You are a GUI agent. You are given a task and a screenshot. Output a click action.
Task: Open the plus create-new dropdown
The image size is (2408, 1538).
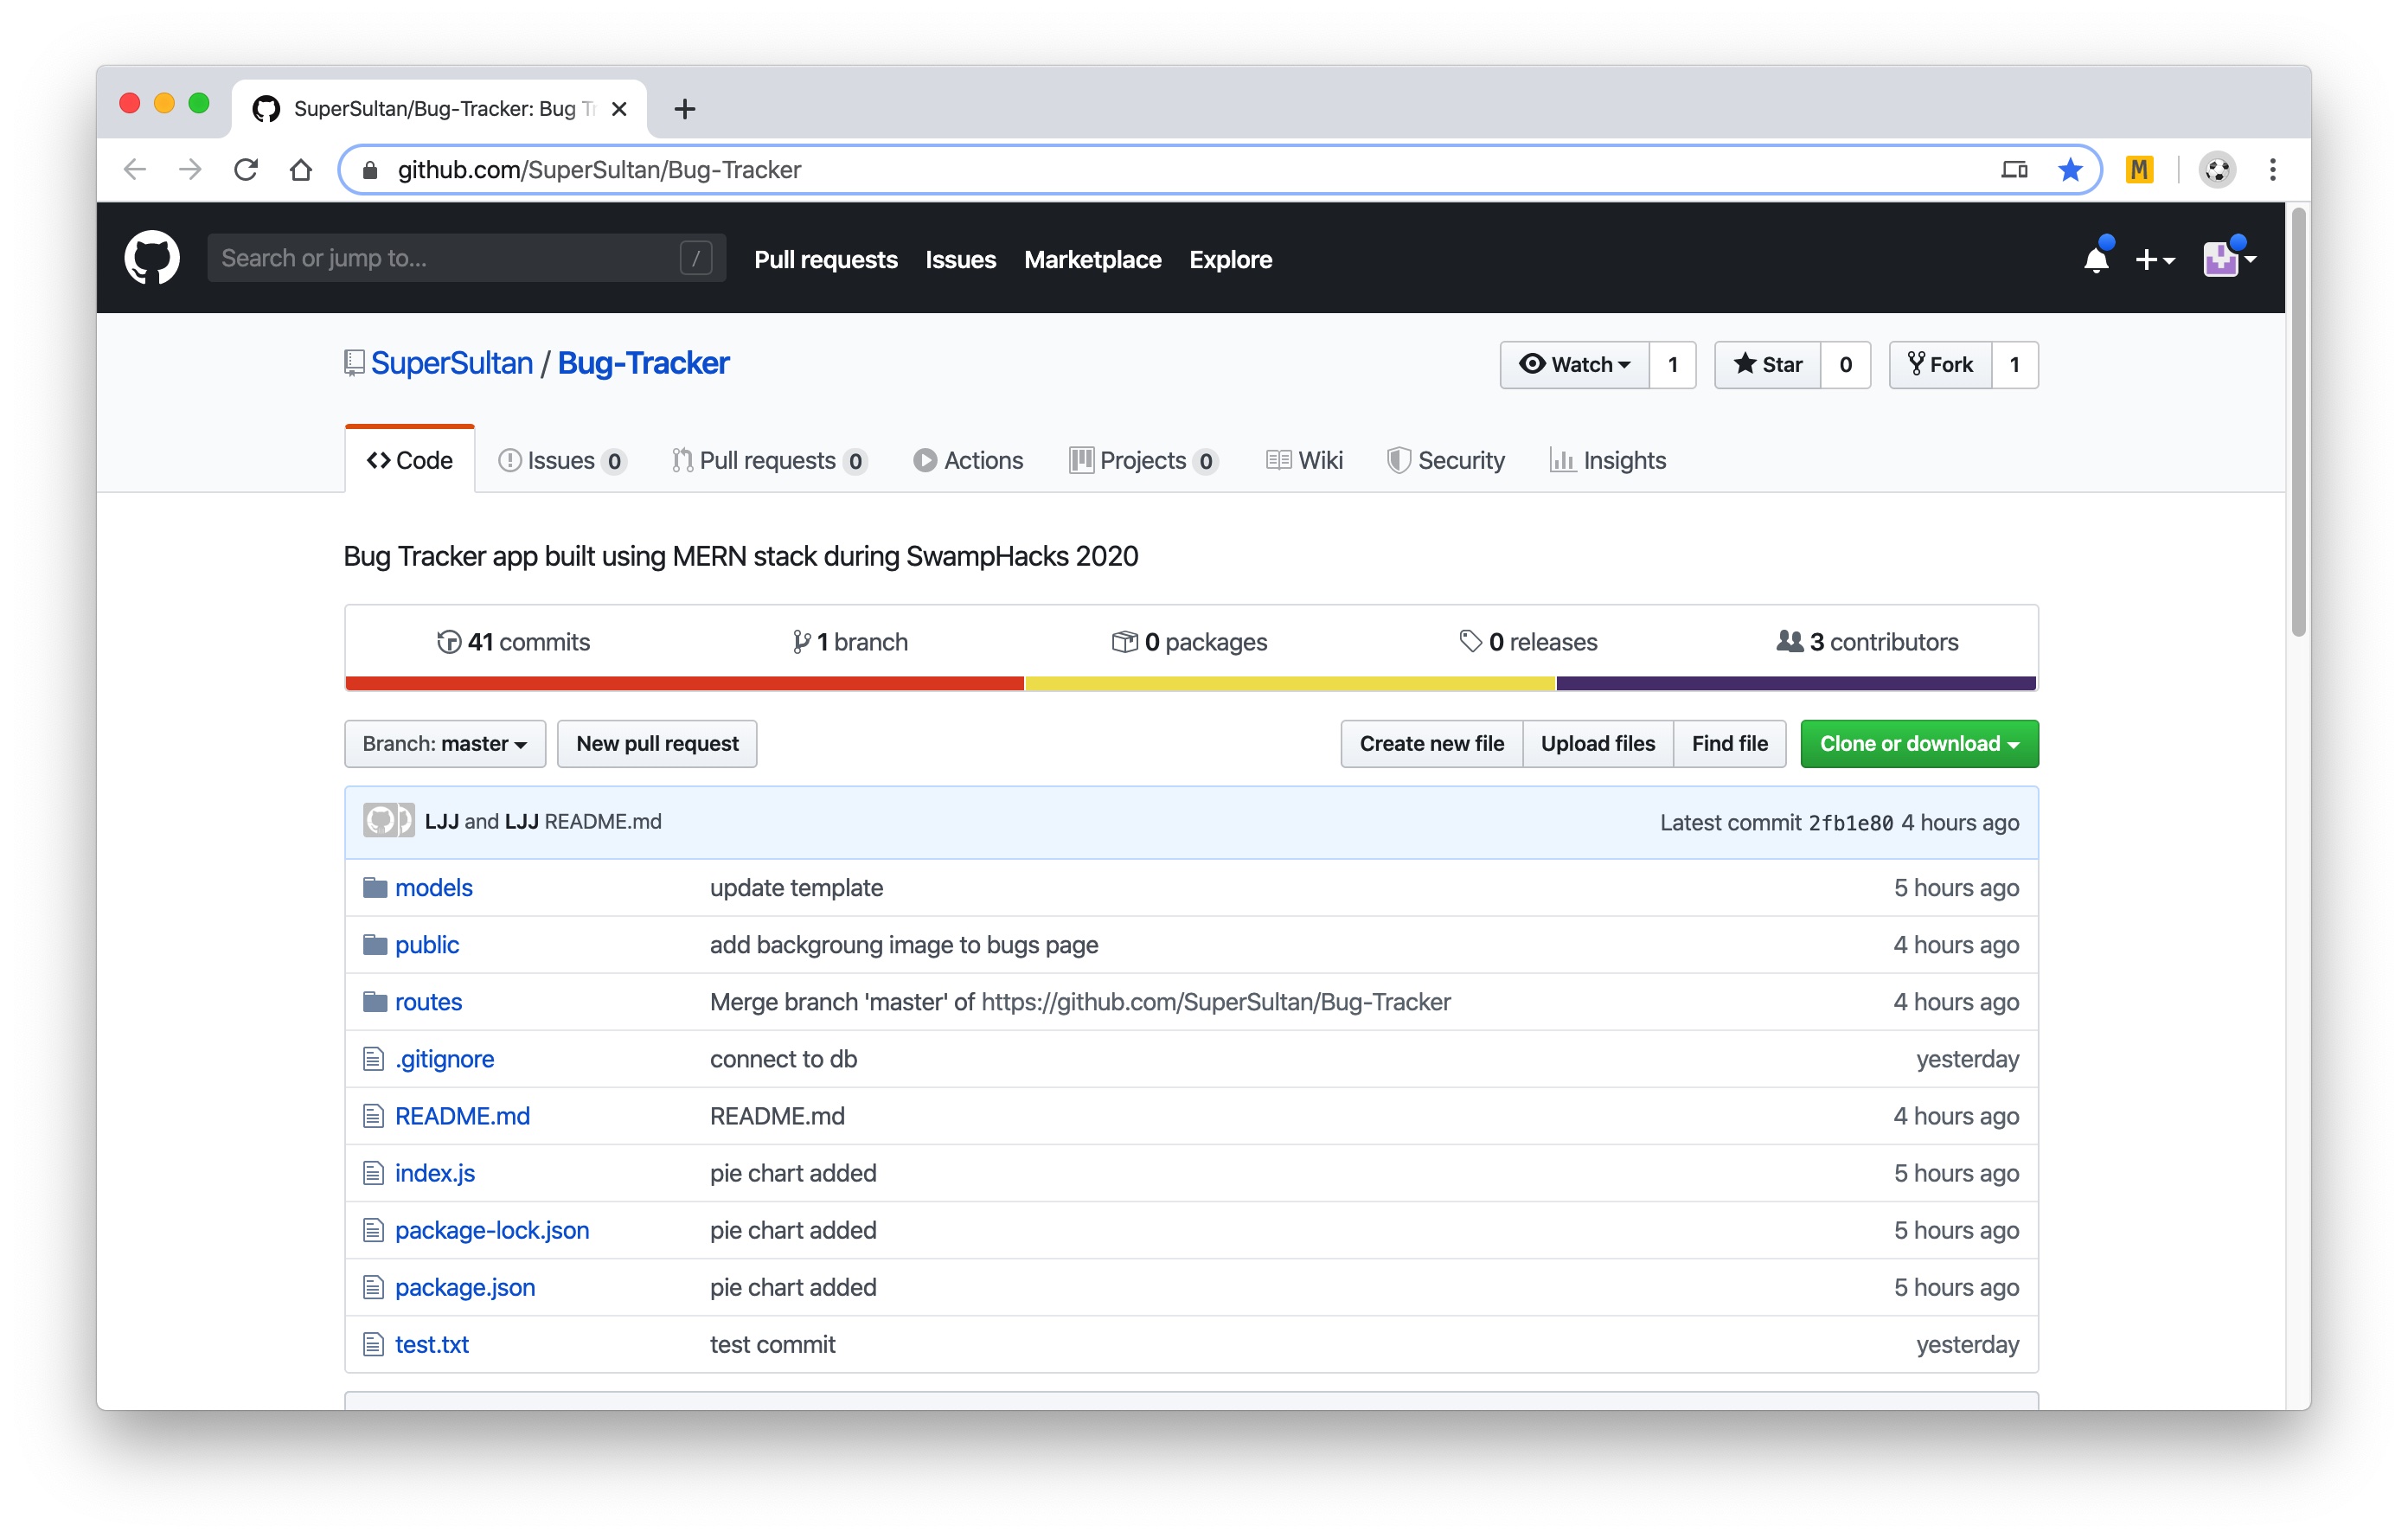[x=2154, y=259]
